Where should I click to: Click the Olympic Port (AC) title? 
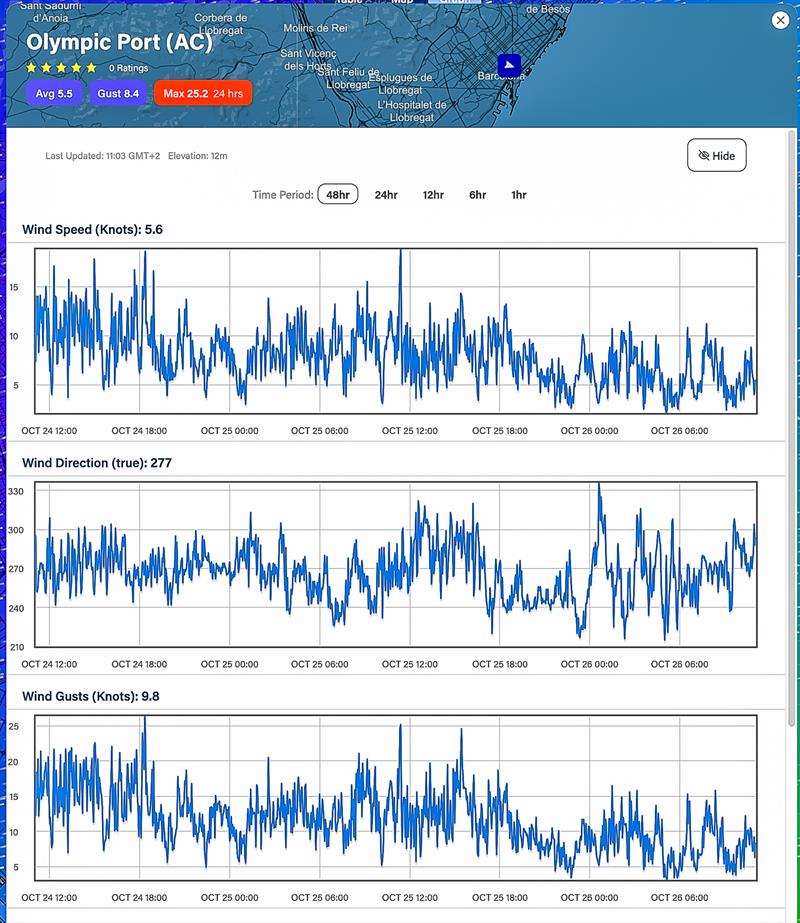(119, 42)
